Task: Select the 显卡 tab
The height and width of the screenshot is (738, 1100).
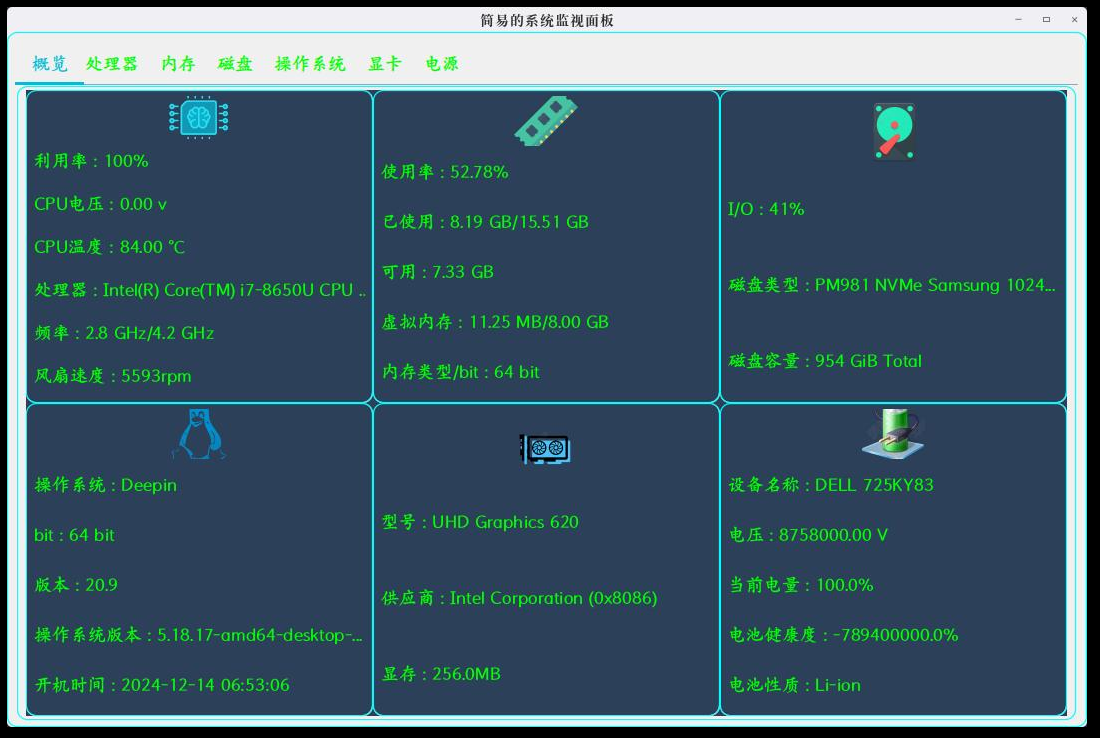Action: pyautogui.click(x=385, y=64)
